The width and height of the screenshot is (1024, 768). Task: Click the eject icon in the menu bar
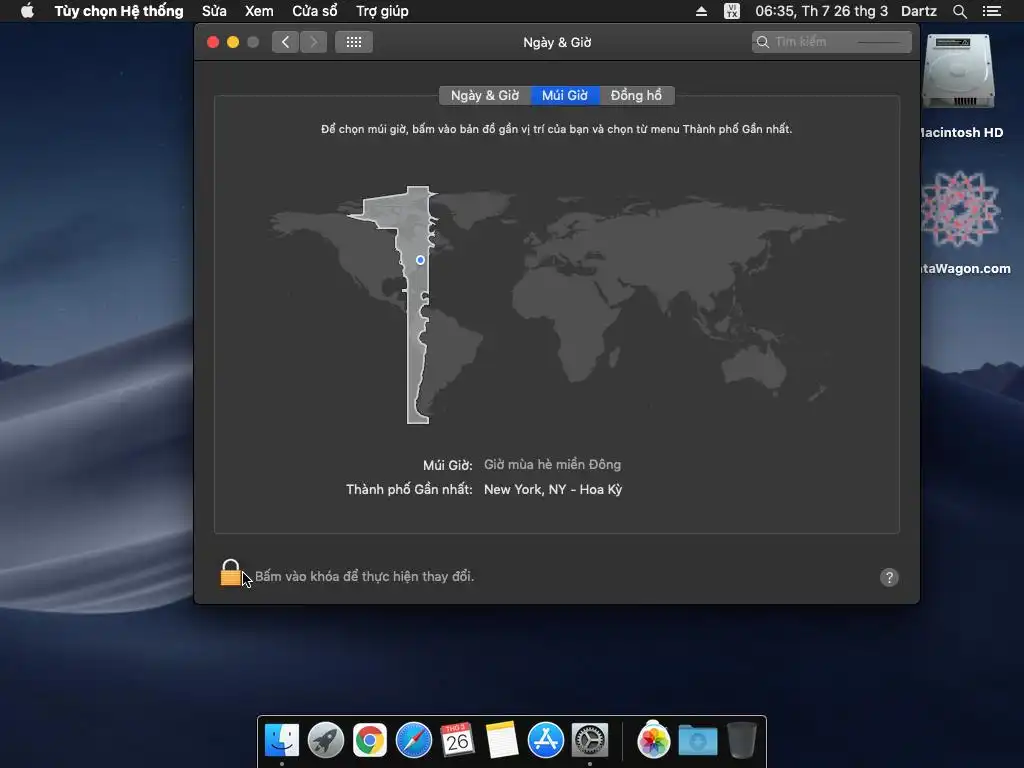coord(701,11)
